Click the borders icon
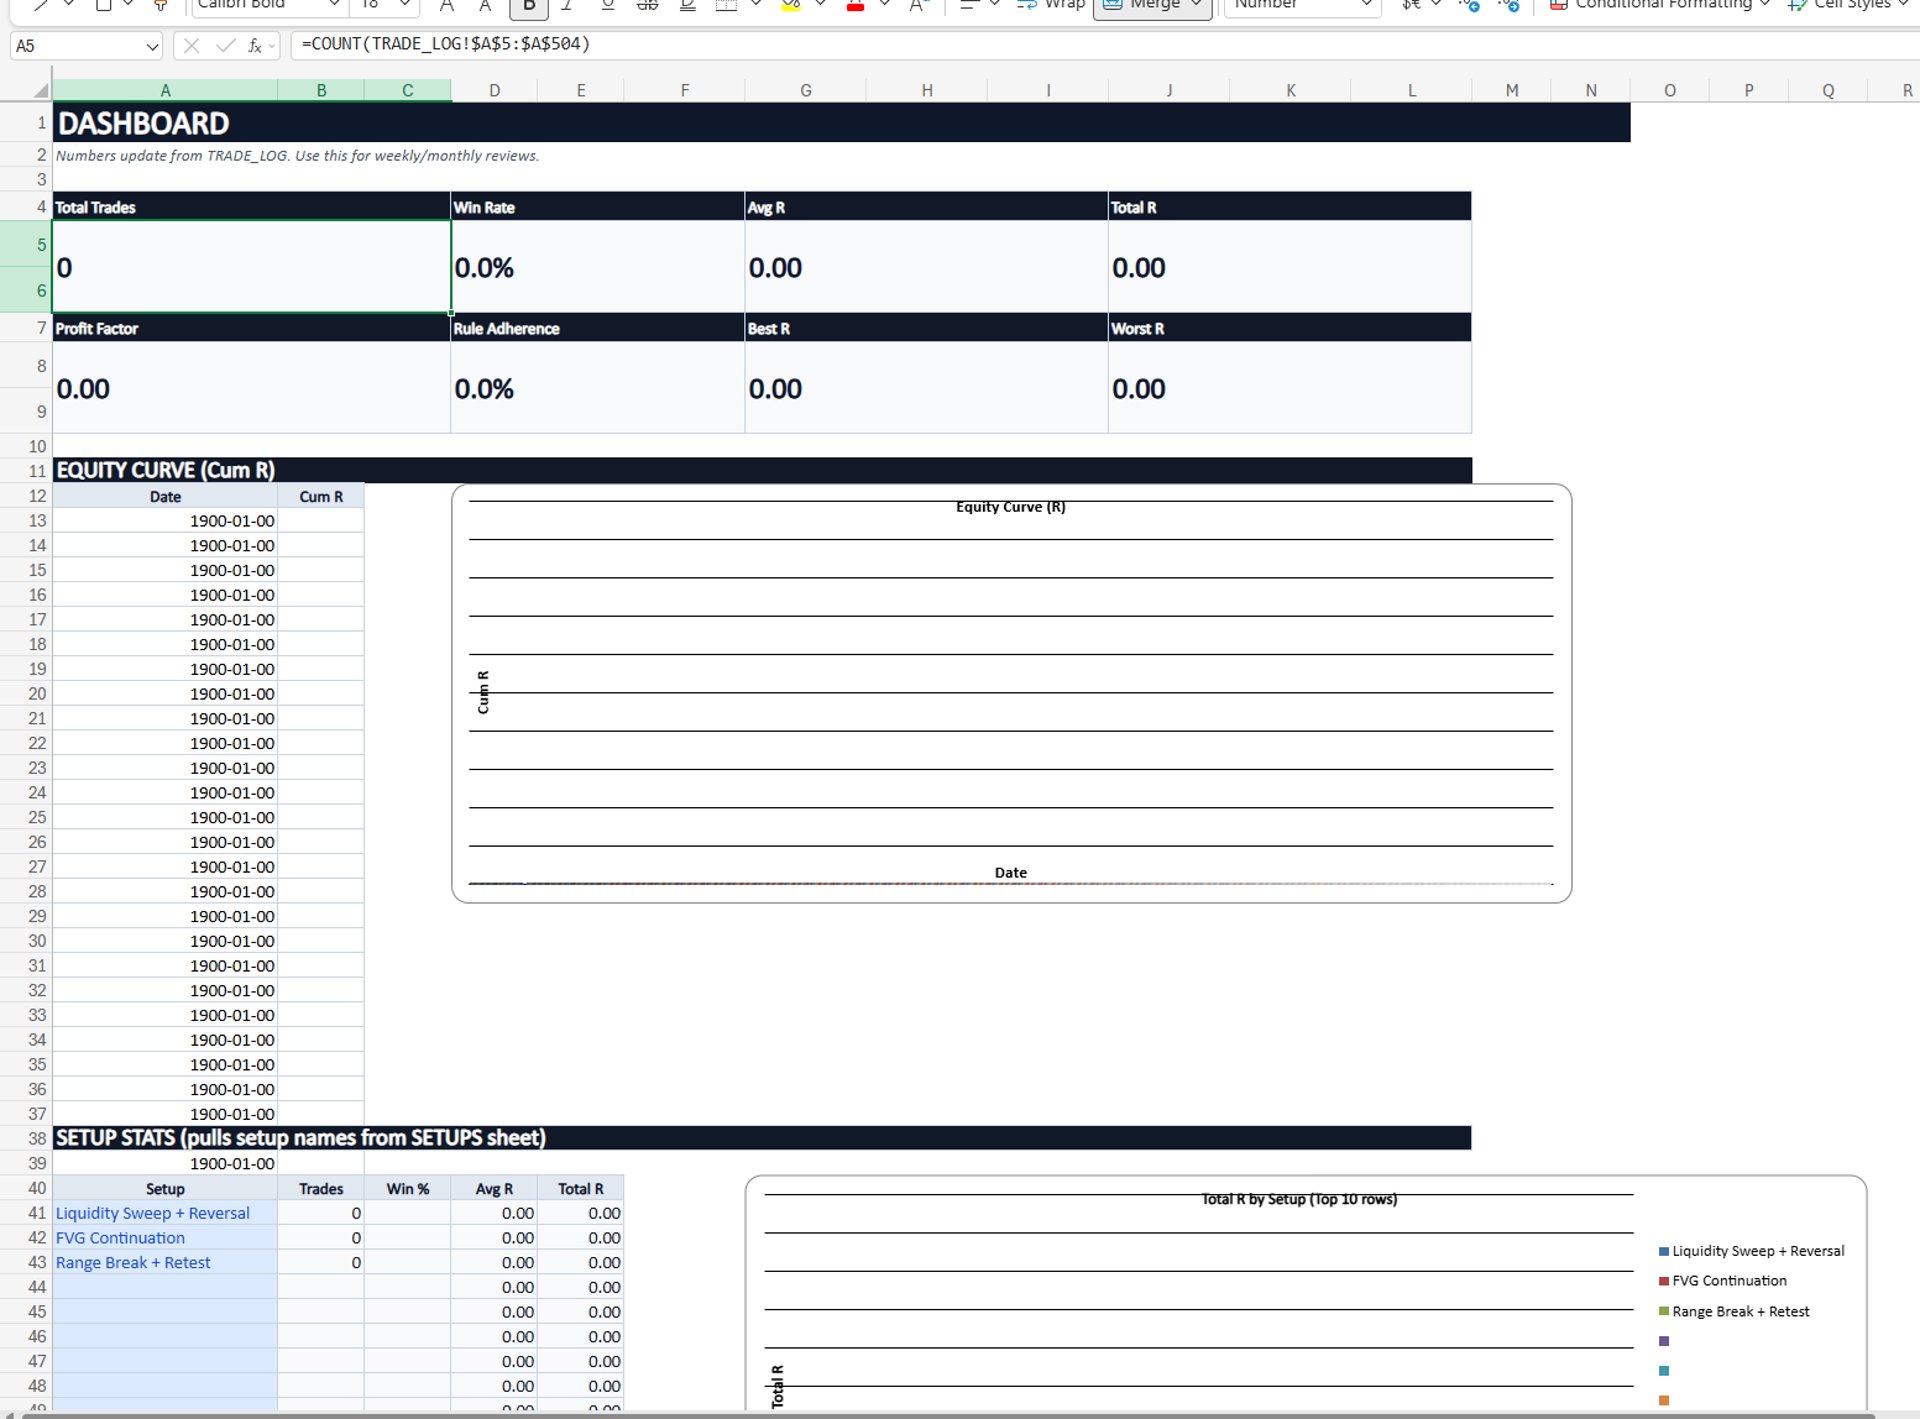 727,5
